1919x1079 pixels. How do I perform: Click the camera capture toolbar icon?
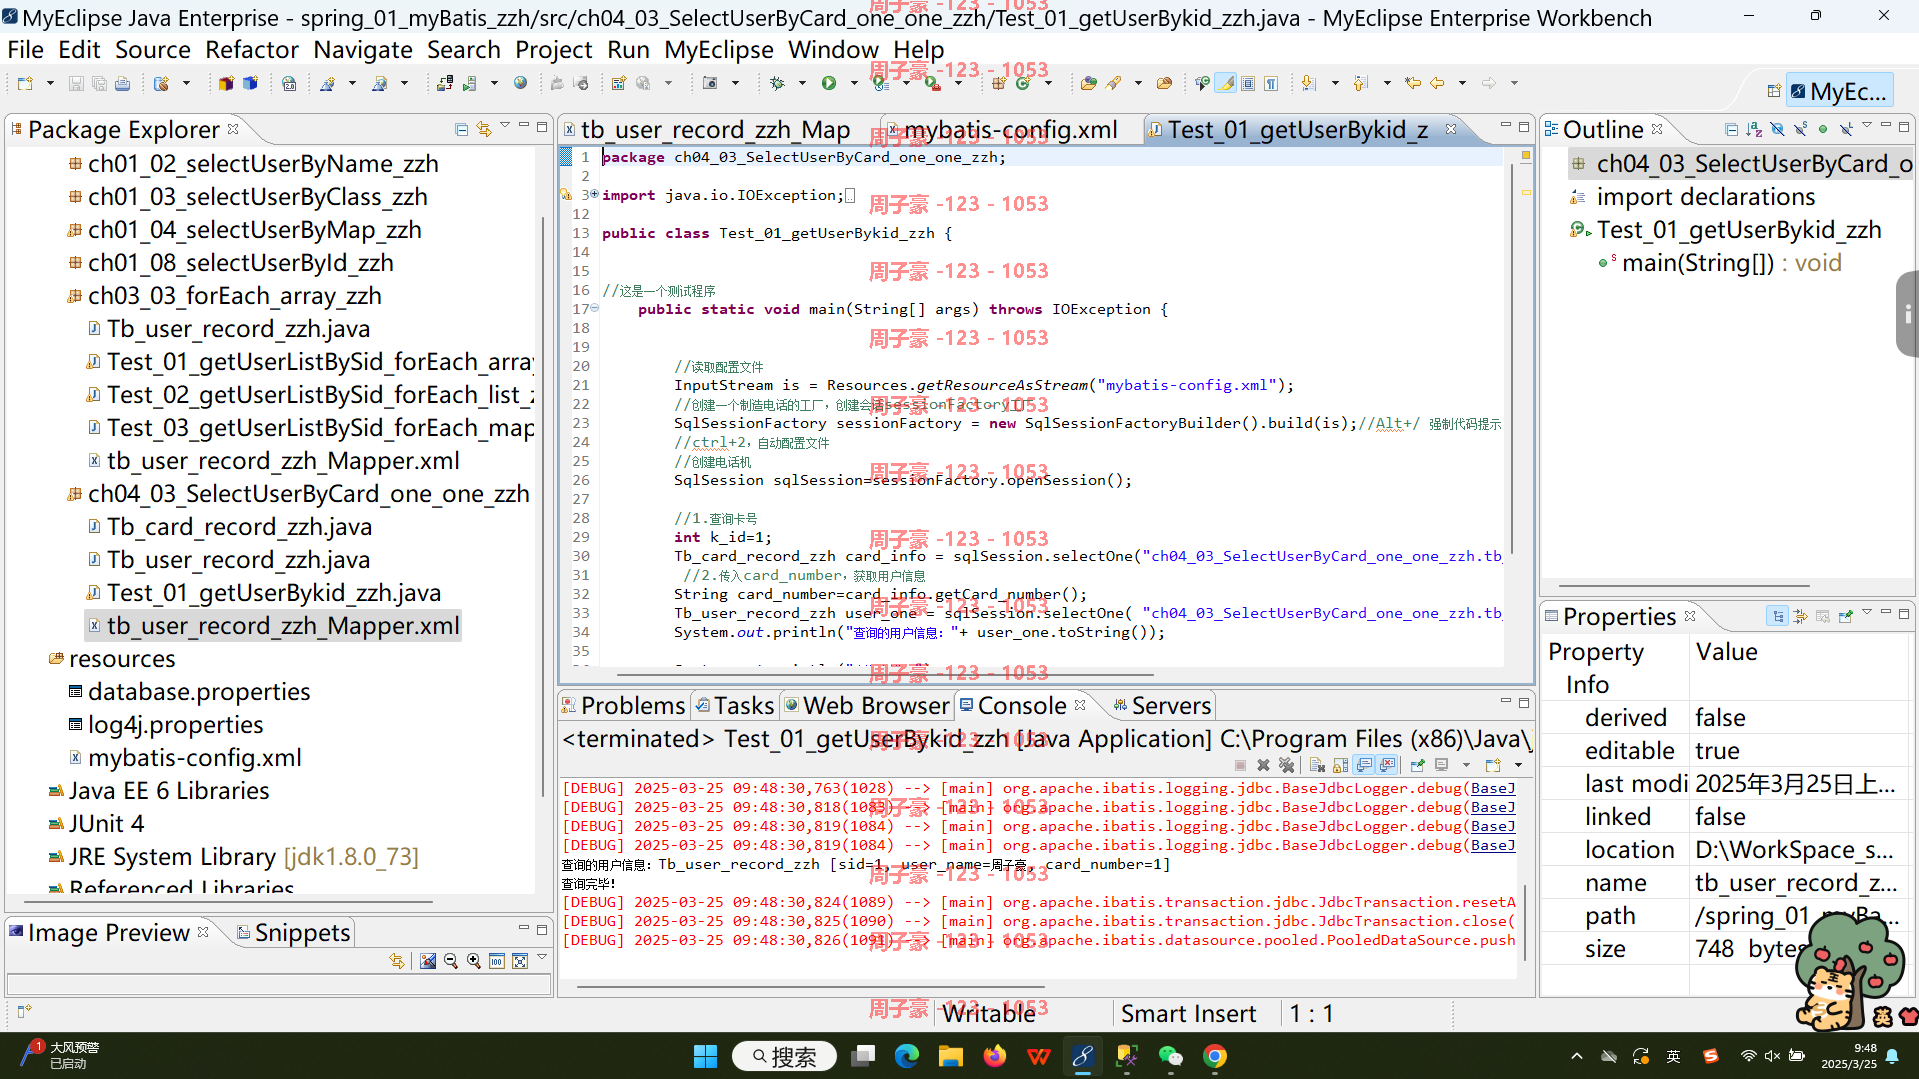[710, 84]
